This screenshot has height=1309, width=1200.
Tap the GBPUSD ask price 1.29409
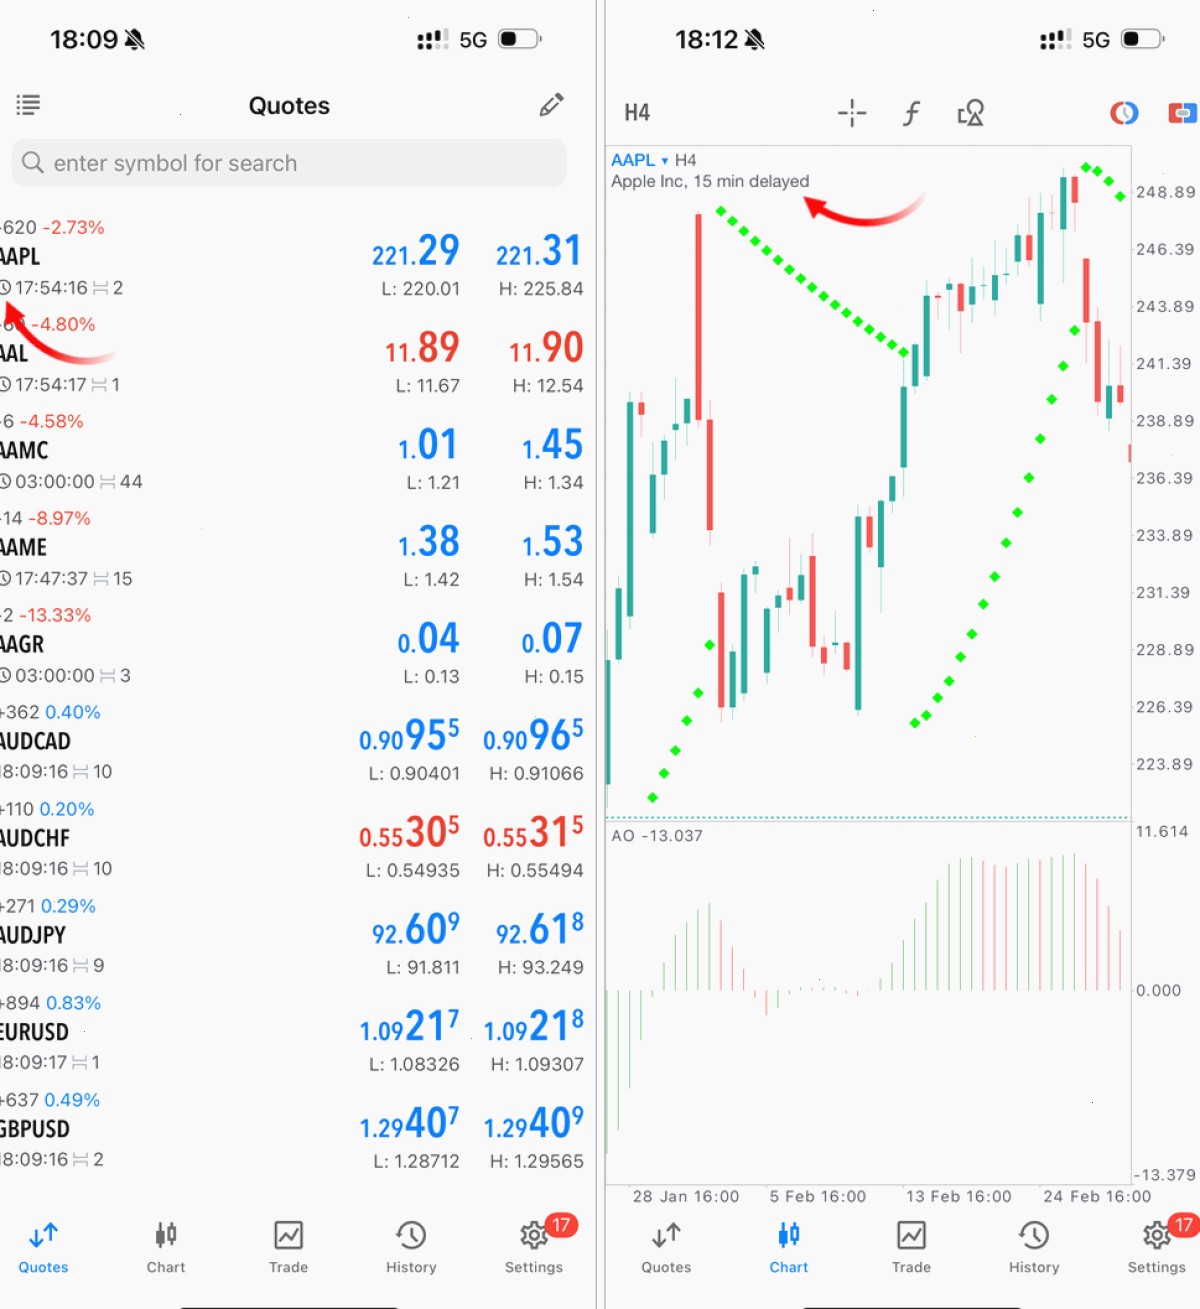coord(534,1124)
